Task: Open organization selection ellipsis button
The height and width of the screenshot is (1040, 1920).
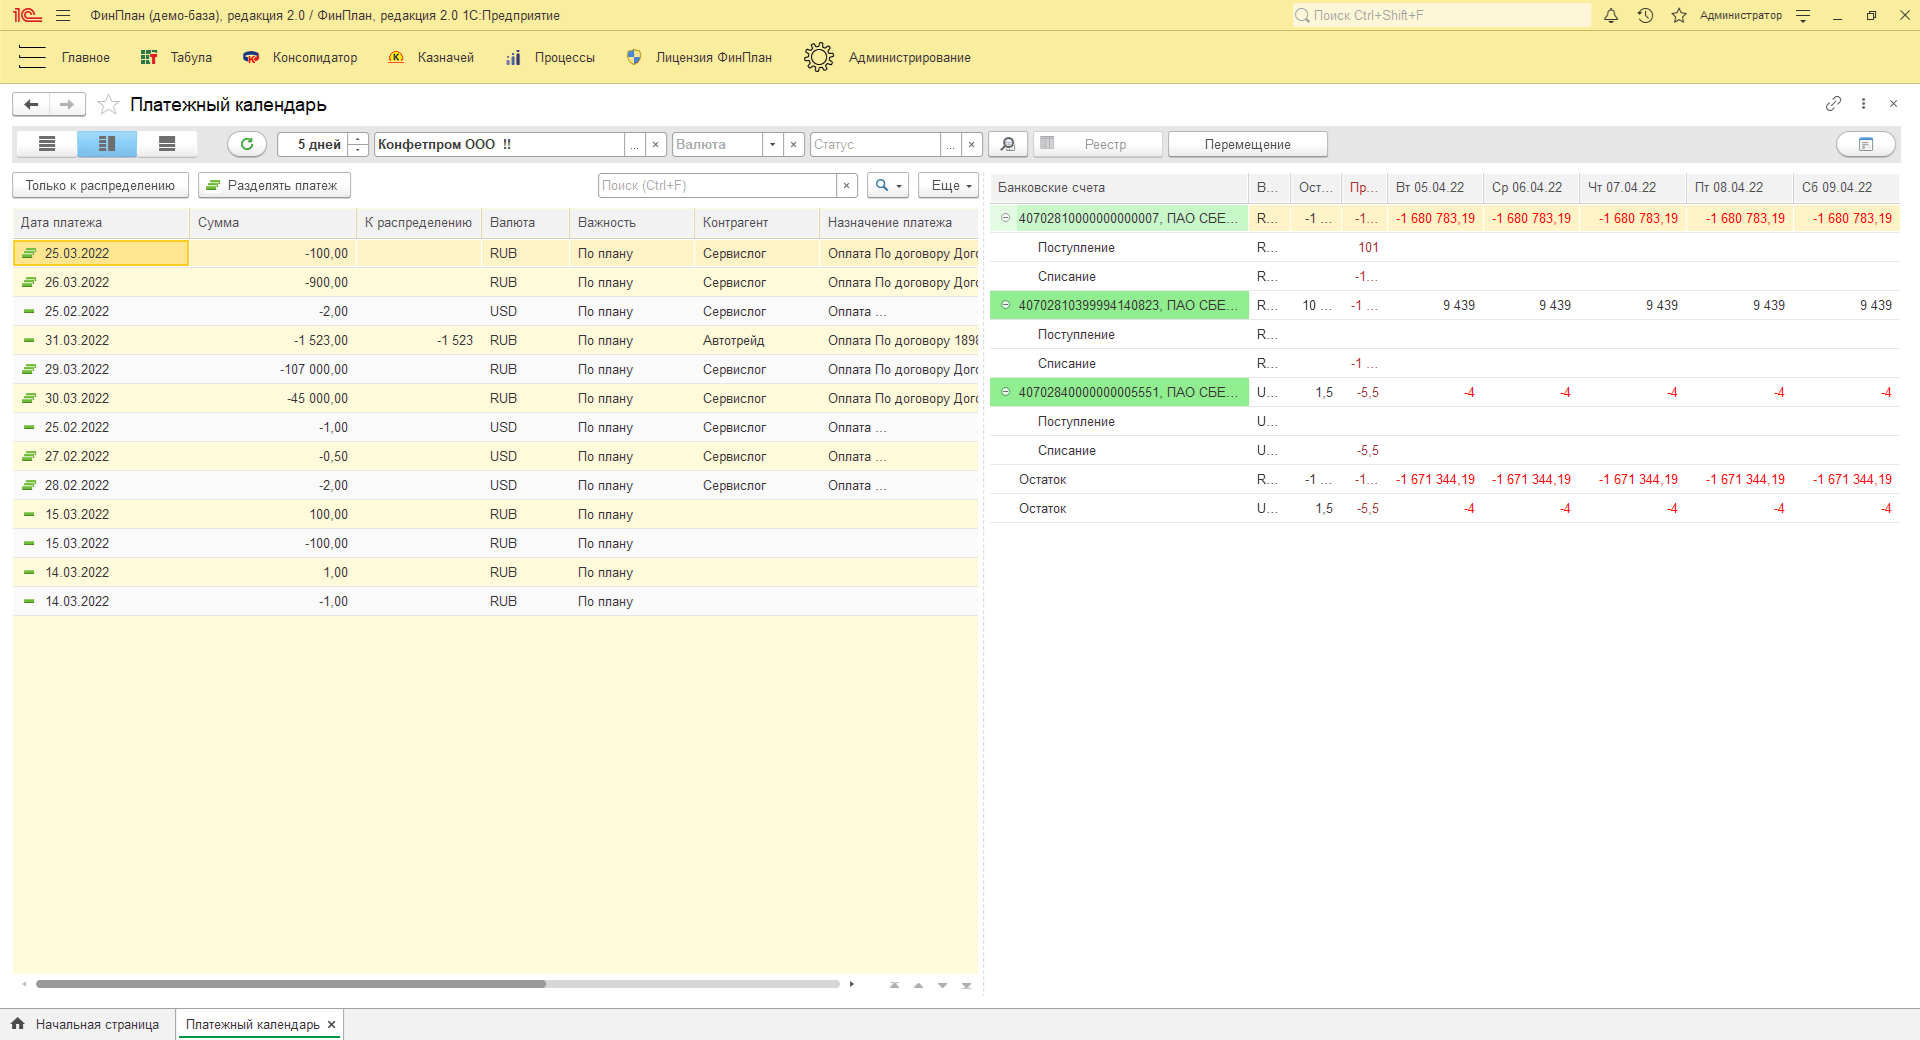Action: pos(634,144)
